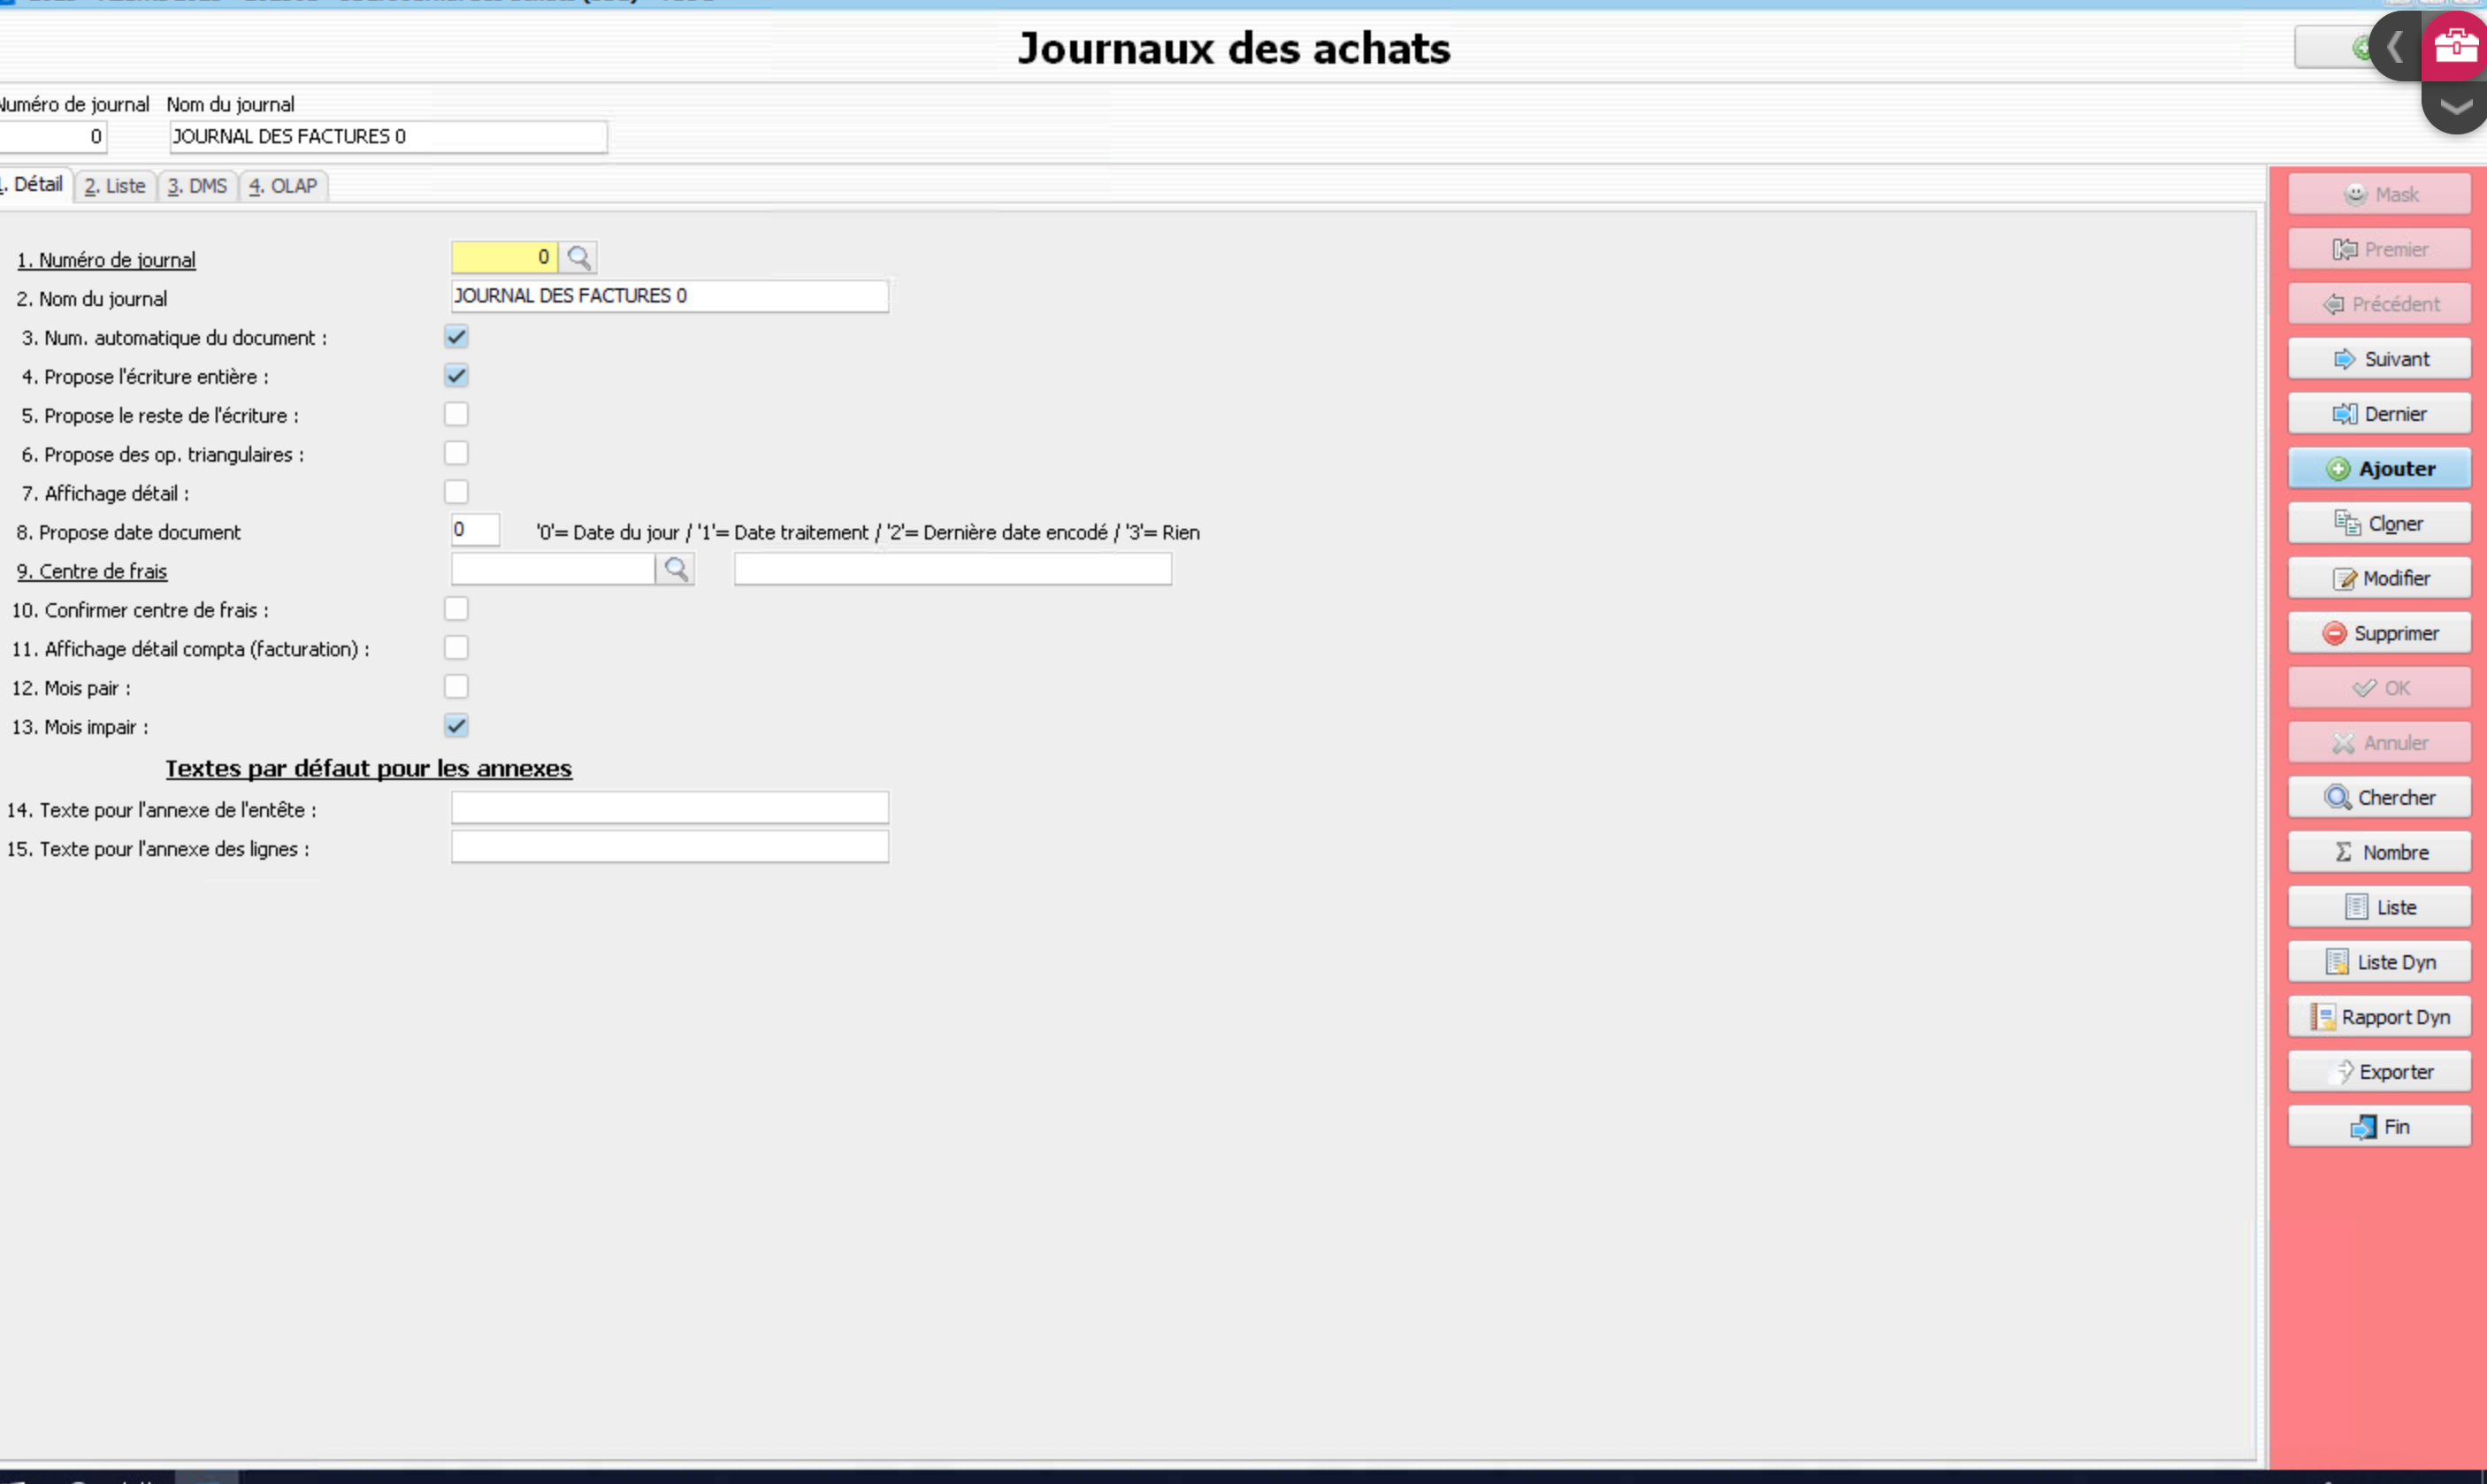
Task: Click the Précédent button
Action: click(x=2379, y=304)
